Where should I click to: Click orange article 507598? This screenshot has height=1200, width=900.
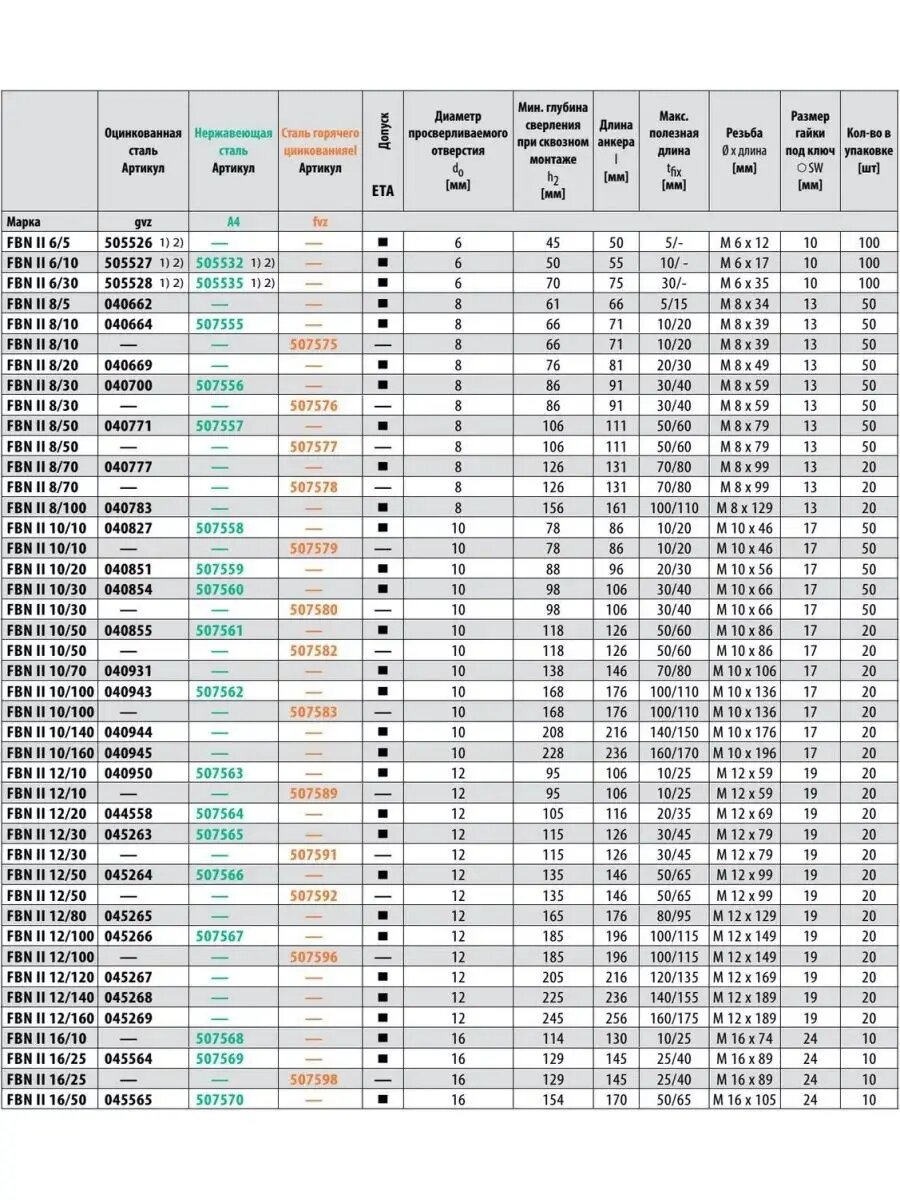tap(314, 1079)
